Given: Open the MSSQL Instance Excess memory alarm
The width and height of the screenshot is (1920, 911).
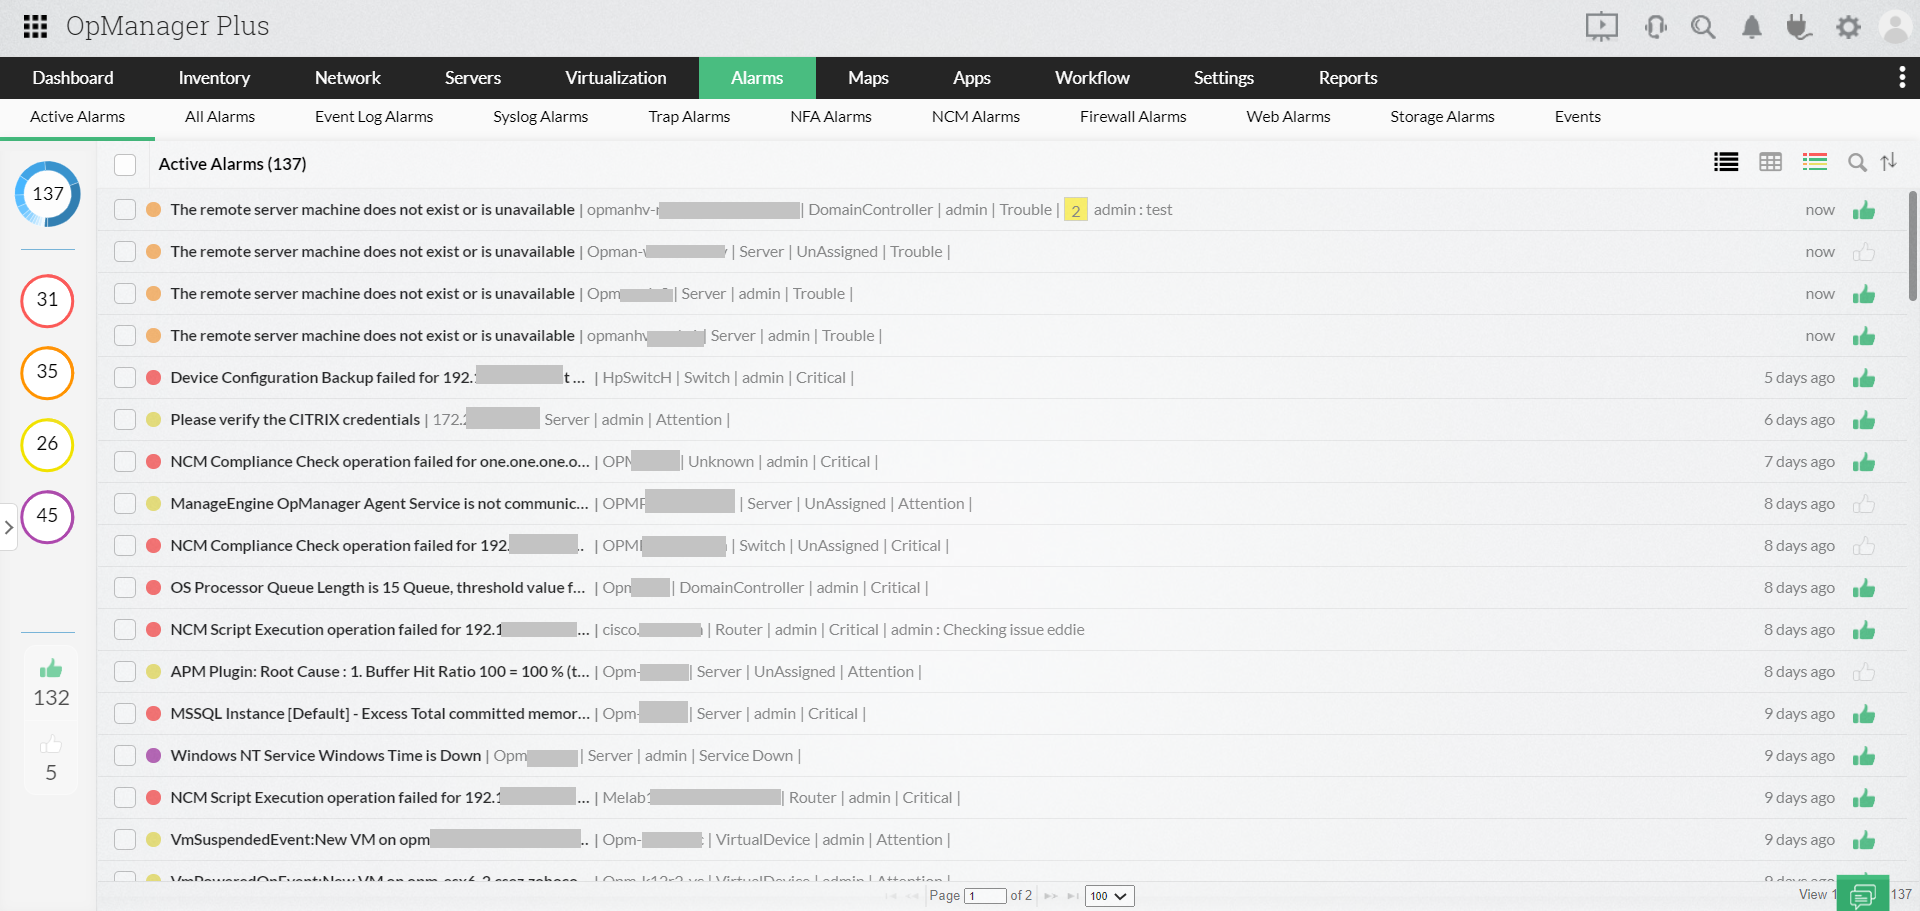Looking at the screenshot, I should point(380,714).
